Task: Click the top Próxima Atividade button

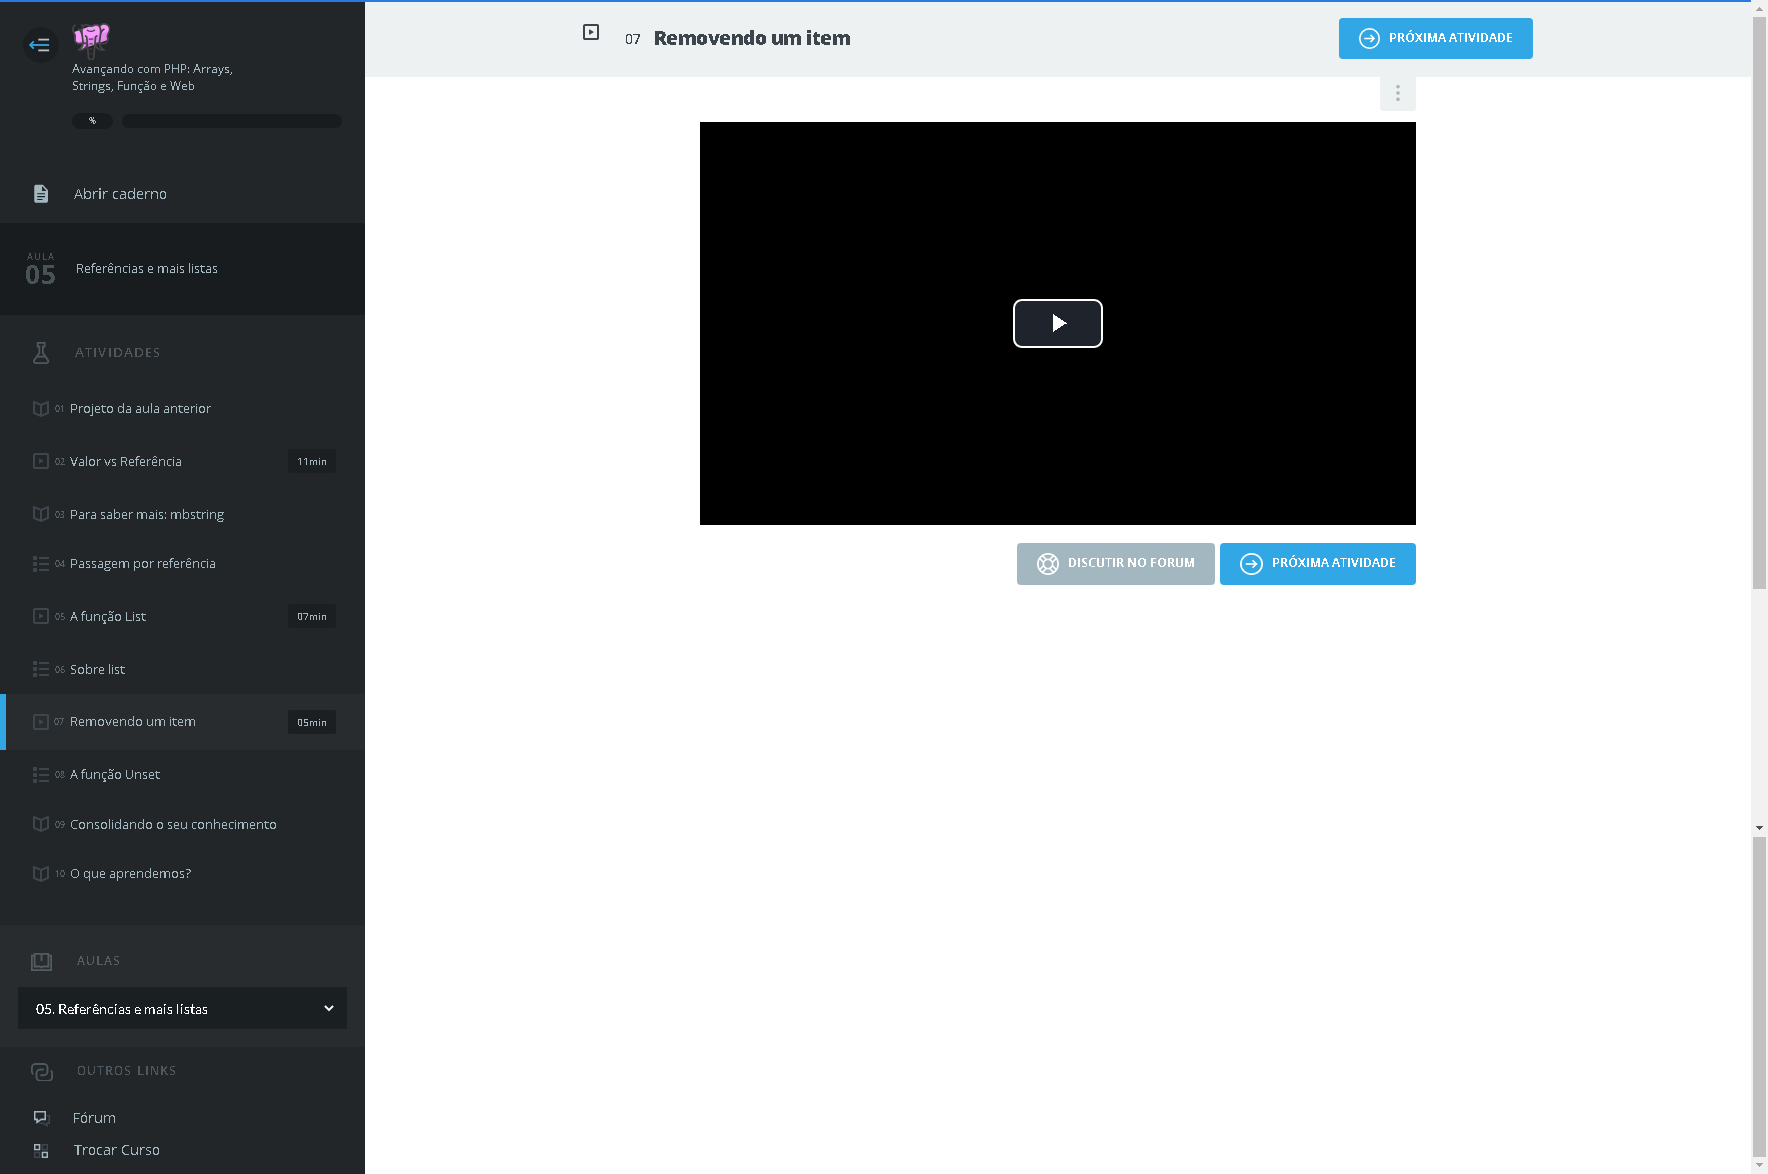Action: coord(1435,38)
